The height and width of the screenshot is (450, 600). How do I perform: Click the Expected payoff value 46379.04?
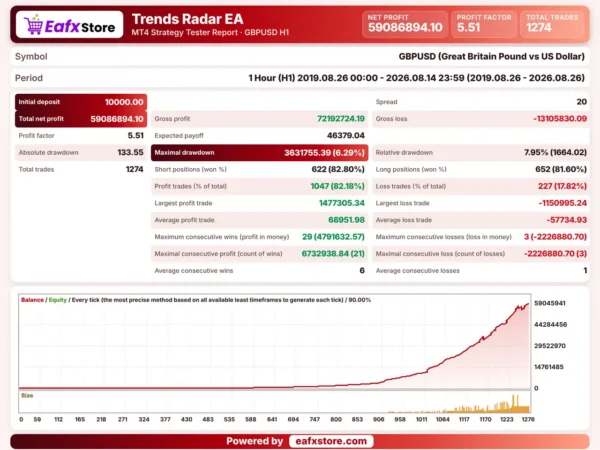[346, 135]
